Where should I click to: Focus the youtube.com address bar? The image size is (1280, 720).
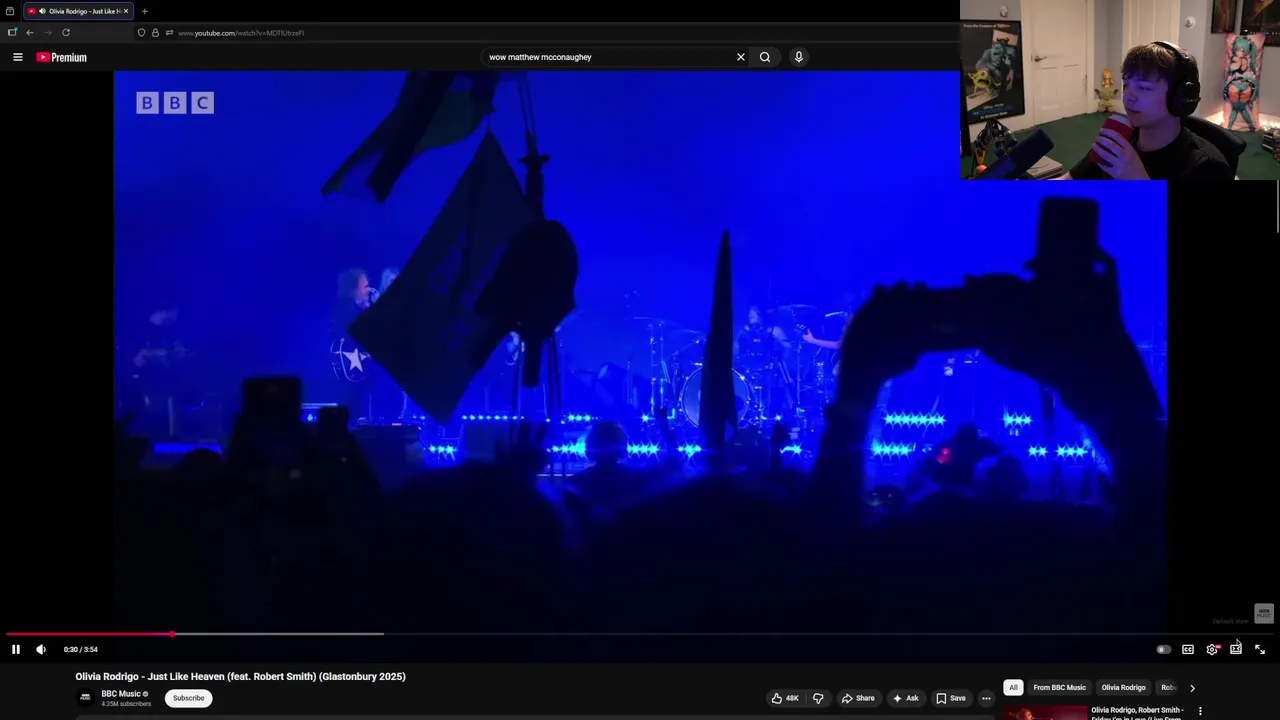240,33
